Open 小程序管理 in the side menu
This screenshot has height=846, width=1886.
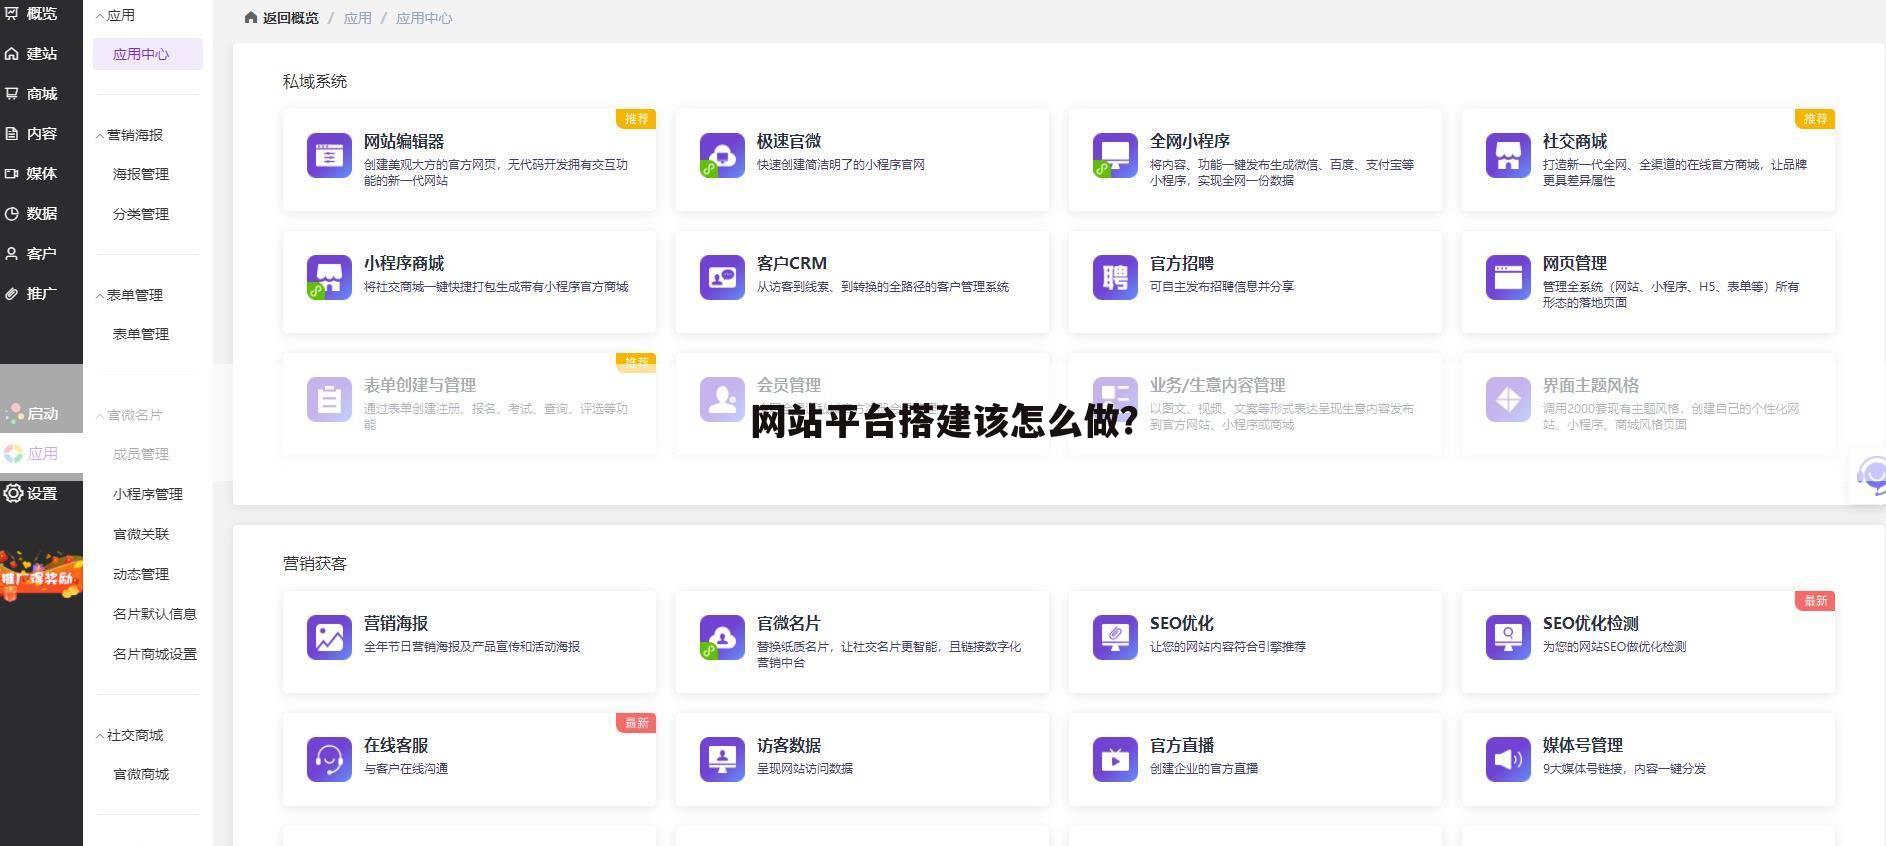[x=148, y=494]
